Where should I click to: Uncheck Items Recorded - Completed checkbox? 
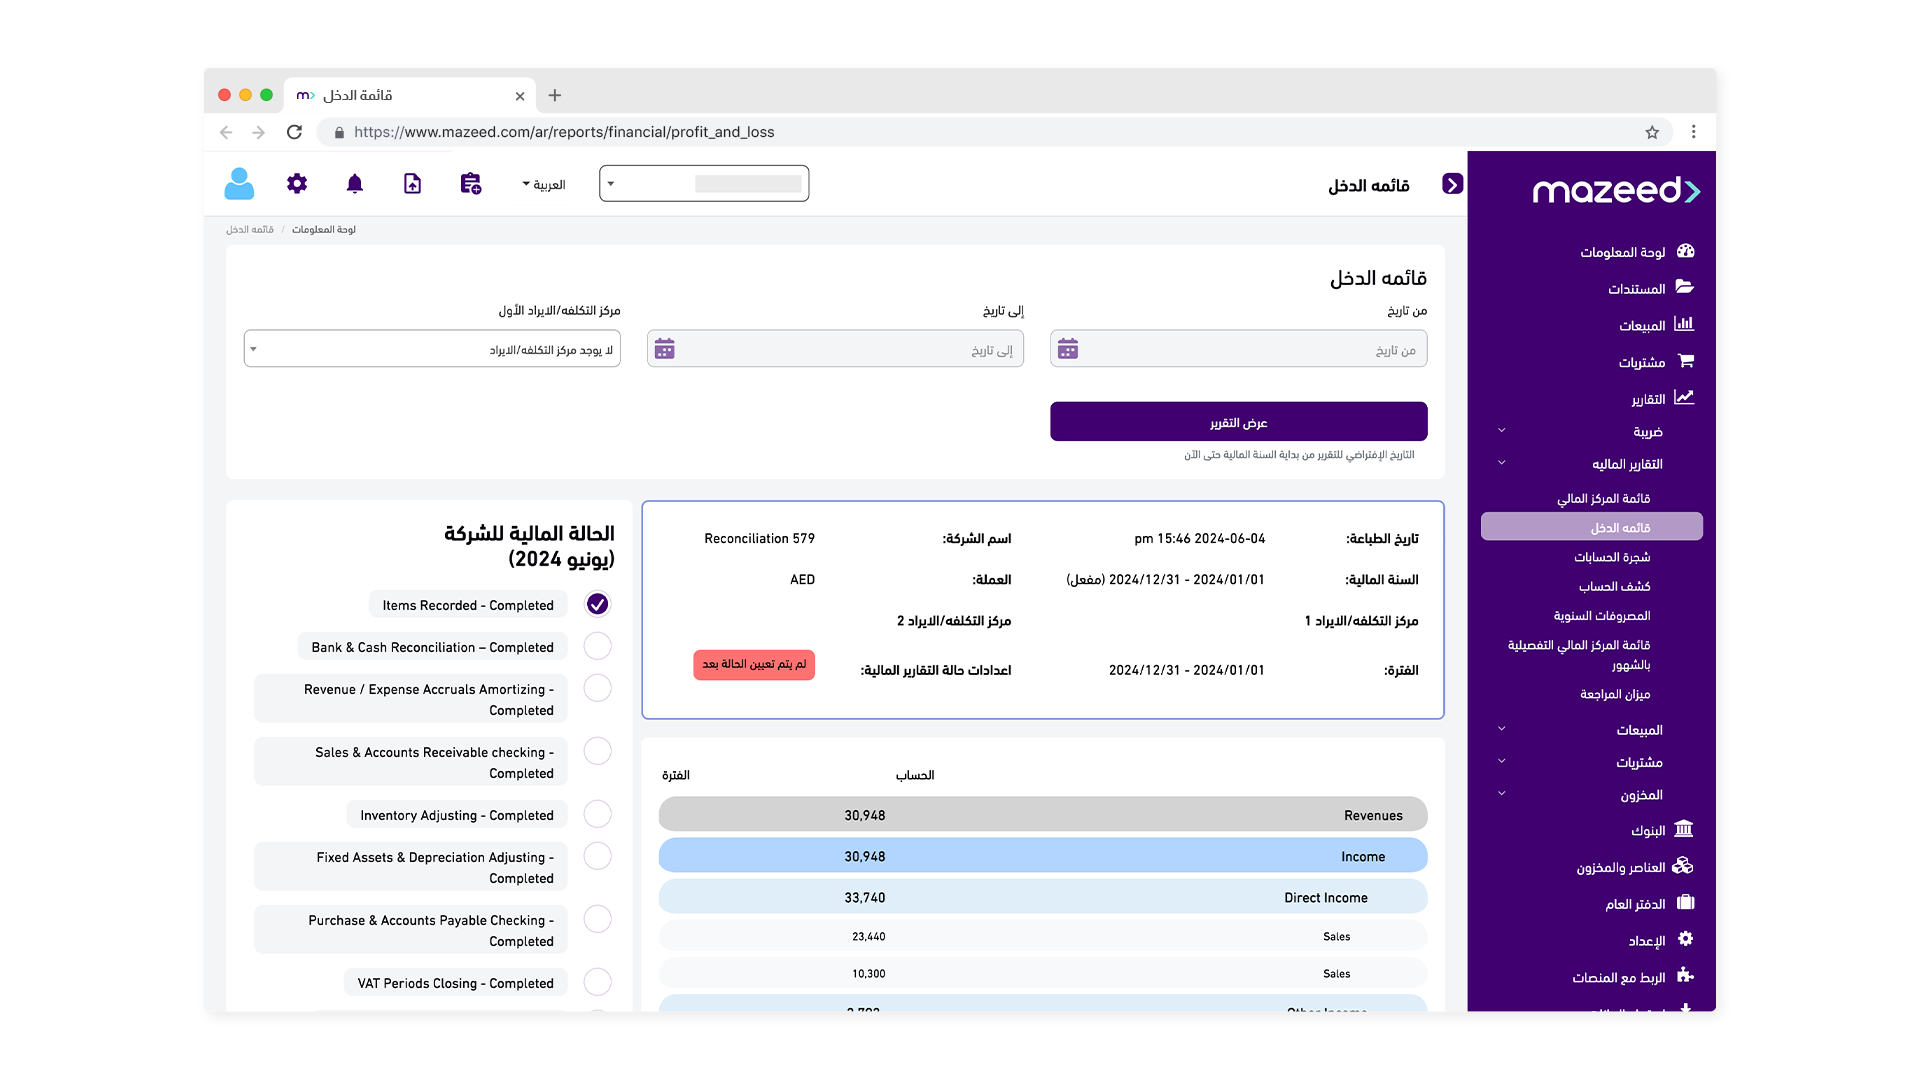pos(597,604)
